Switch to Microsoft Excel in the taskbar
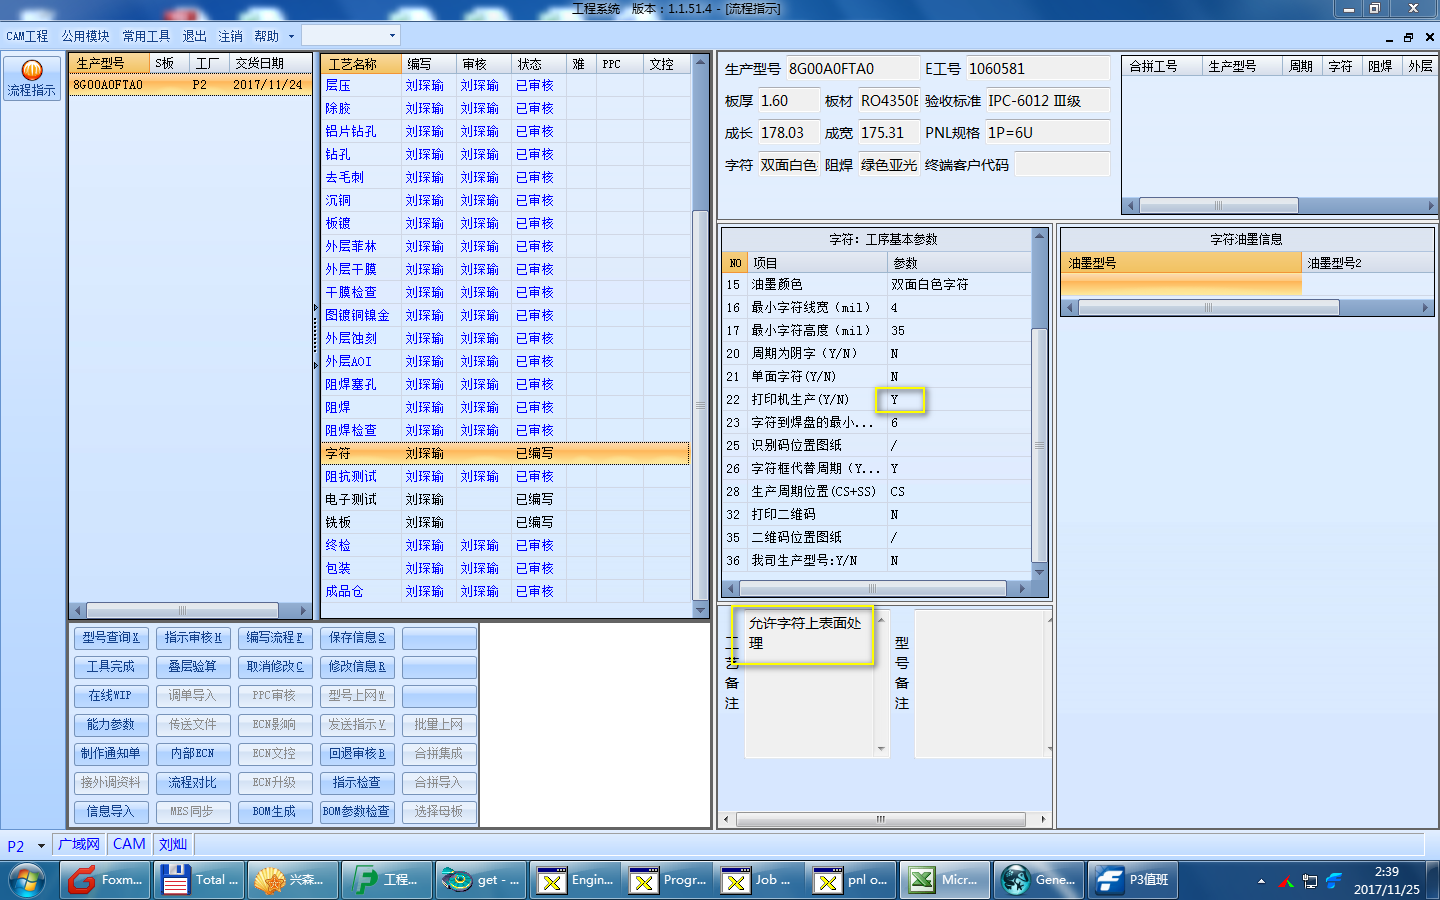1440x900 pixels. tap(947, 880)
